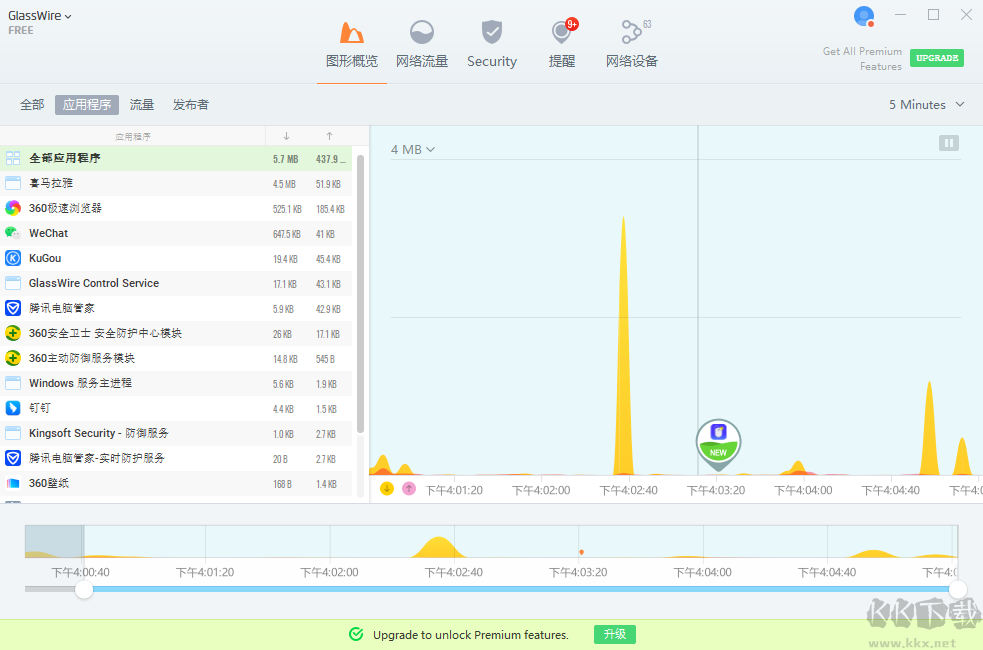Viewport: 983px width, 650px height.
Task: Open the GlassWire main menu dropdown
Action: coord(40,16)
